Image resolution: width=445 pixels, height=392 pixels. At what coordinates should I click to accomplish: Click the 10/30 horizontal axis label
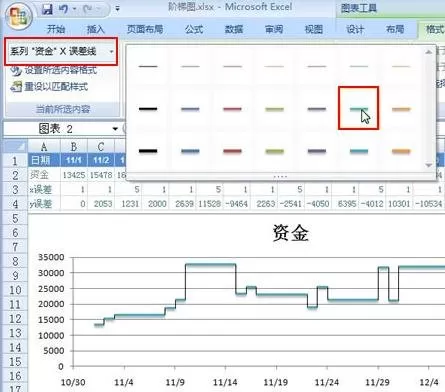[73, 382]
